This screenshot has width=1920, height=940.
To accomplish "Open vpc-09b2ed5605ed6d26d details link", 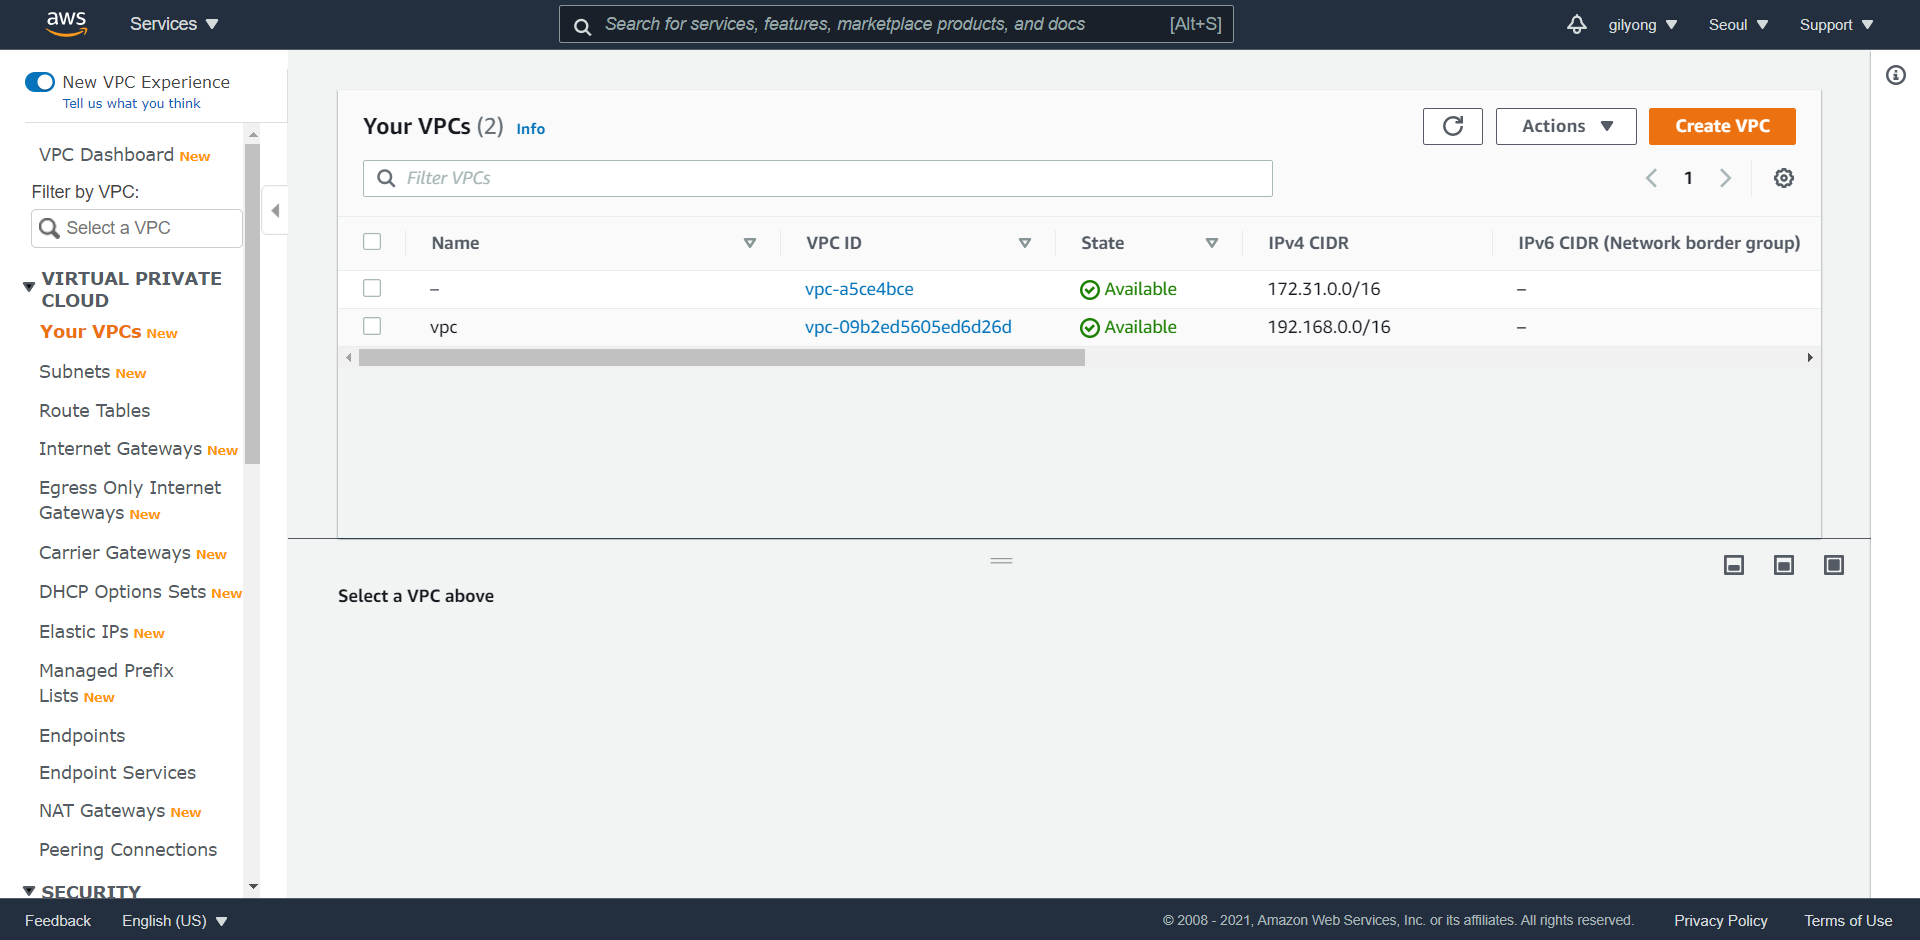I will (x=908, y=327).
